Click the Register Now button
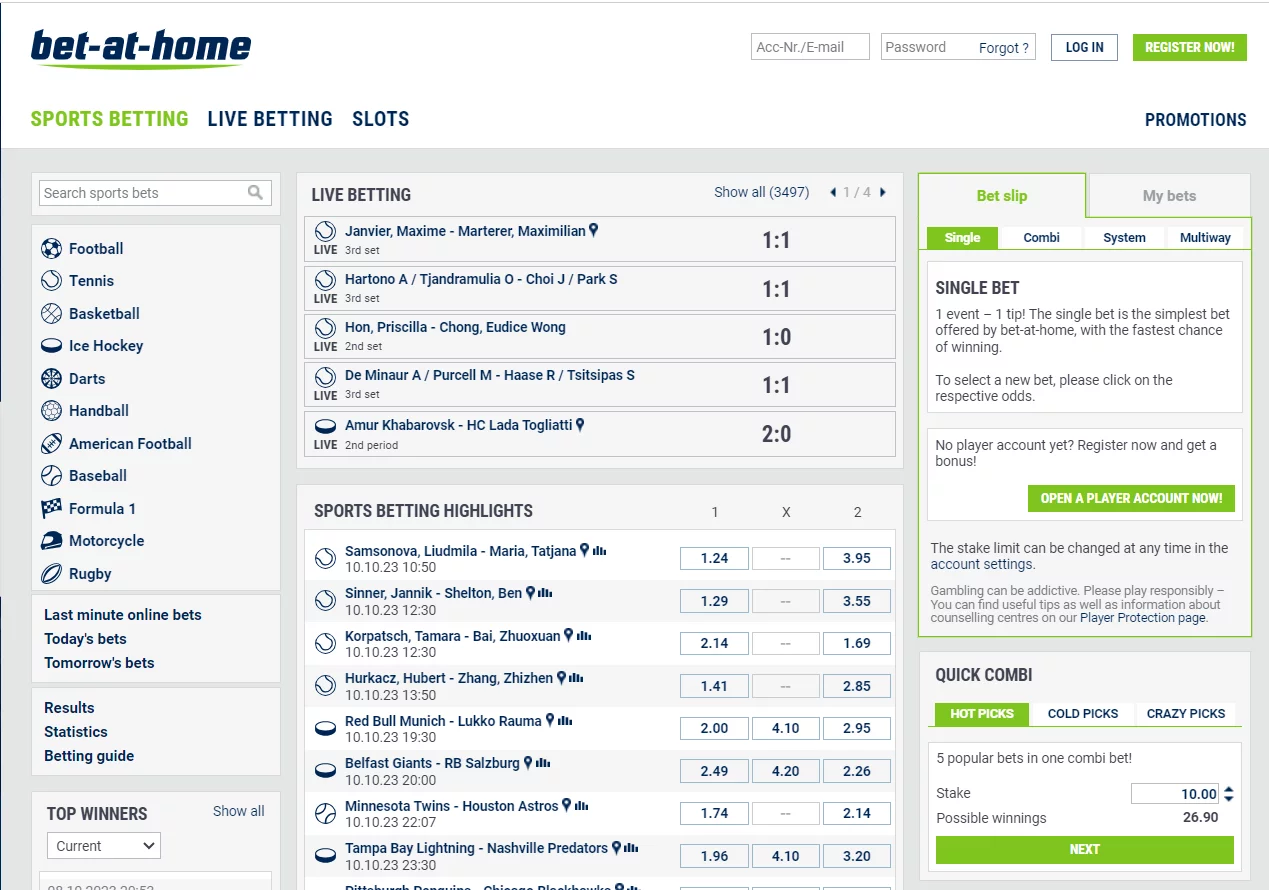The width and height of the screenshot is (1269, 890). pos(1190,47)
